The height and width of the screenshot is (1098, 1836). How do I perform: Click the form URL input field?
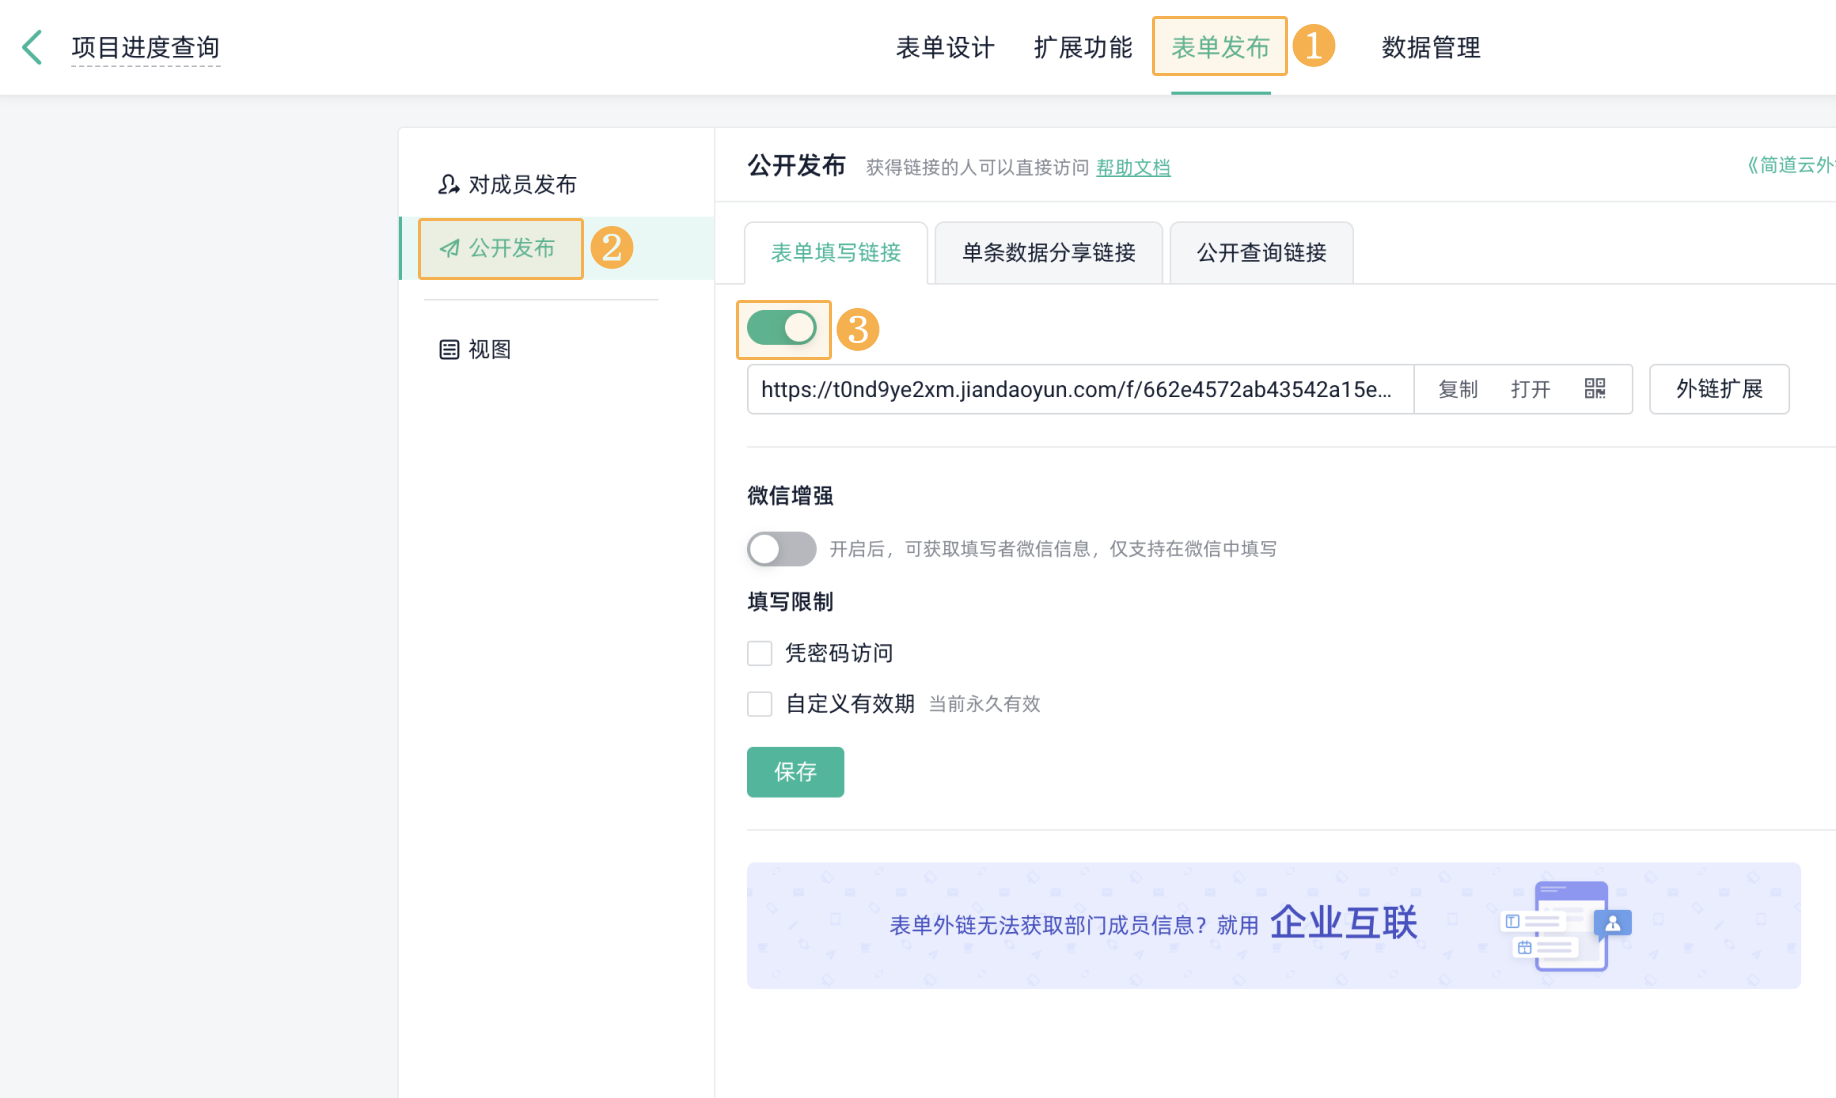pos(1080,389)
